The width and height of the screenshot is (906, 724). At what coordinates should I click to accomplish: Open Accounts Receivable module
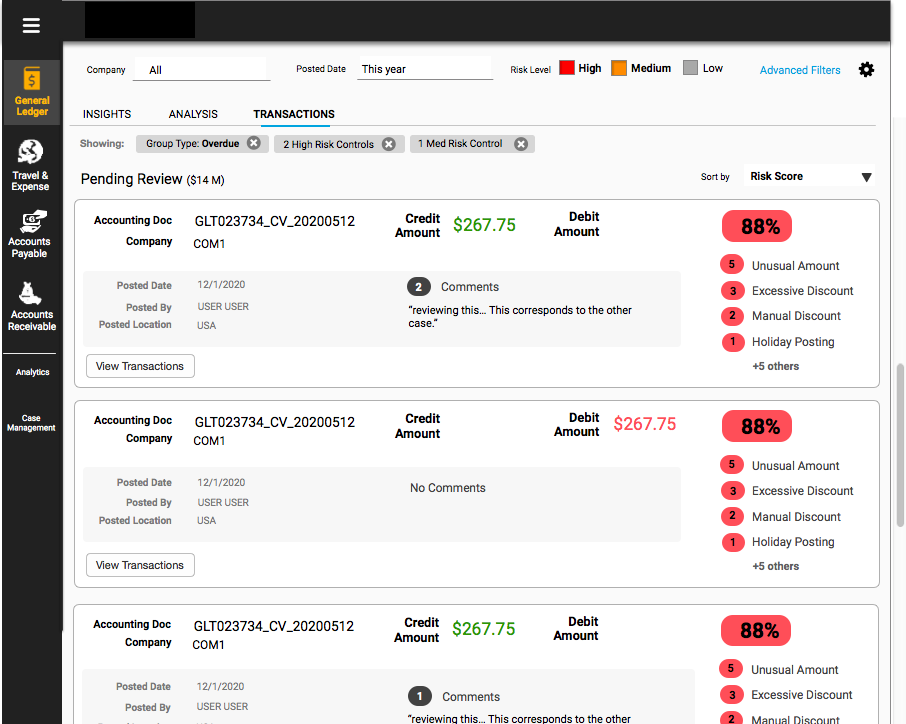[31, 307]
